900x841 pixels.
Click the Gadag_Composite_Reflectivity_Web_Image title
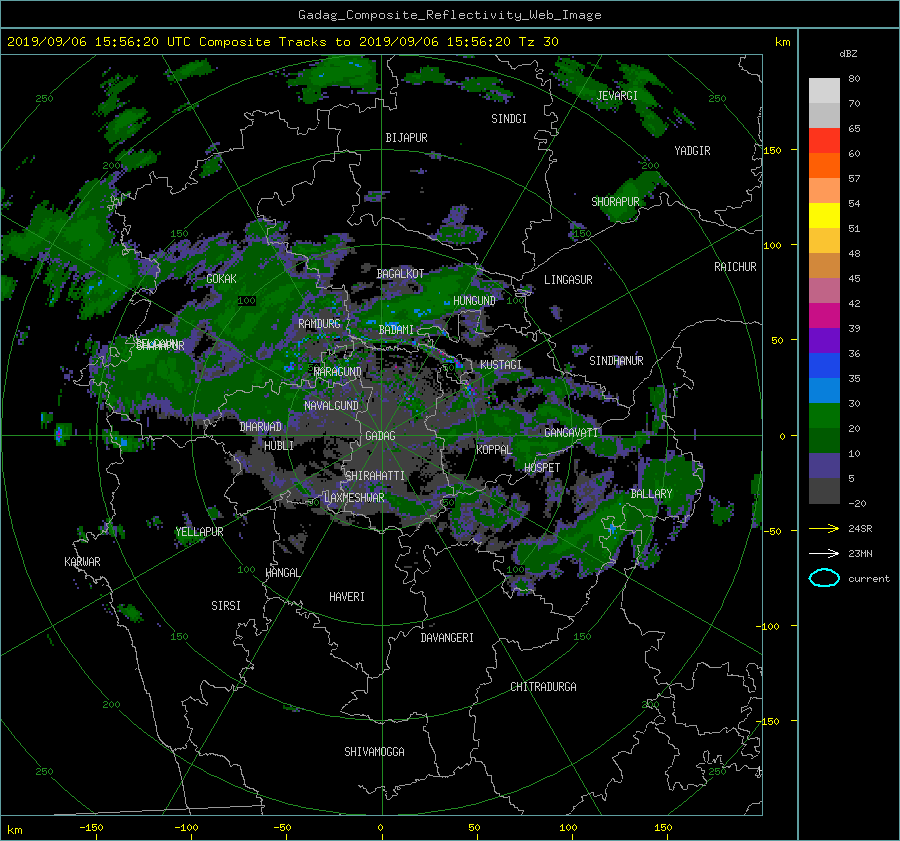449,15
